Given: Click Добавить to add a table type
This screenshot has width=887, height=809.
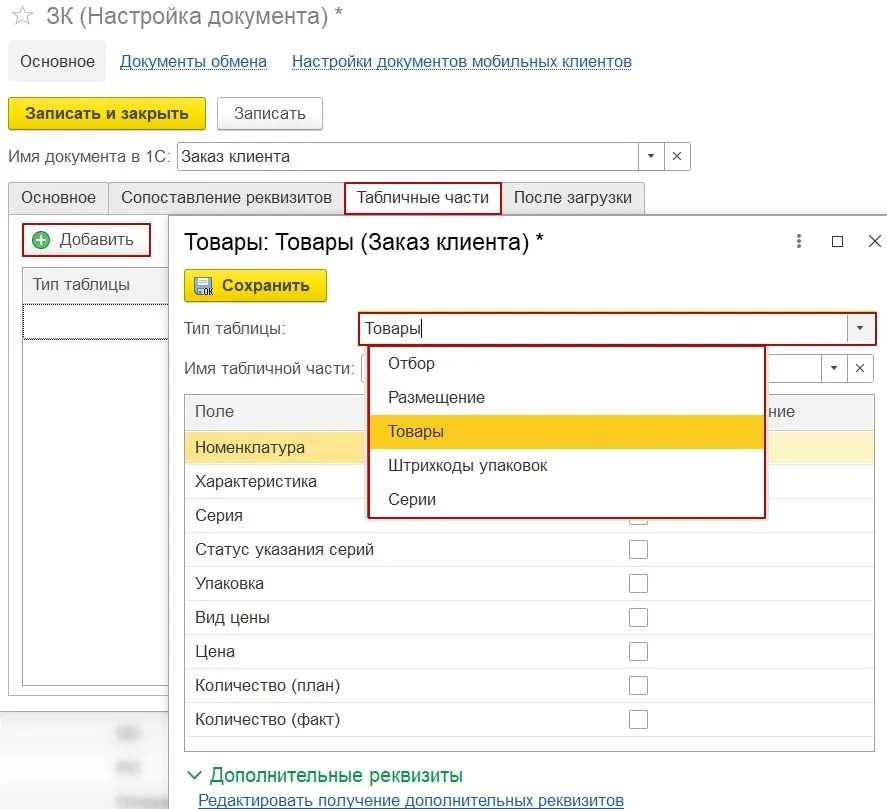Looking at the screenshot, I should tap(87, 240).
